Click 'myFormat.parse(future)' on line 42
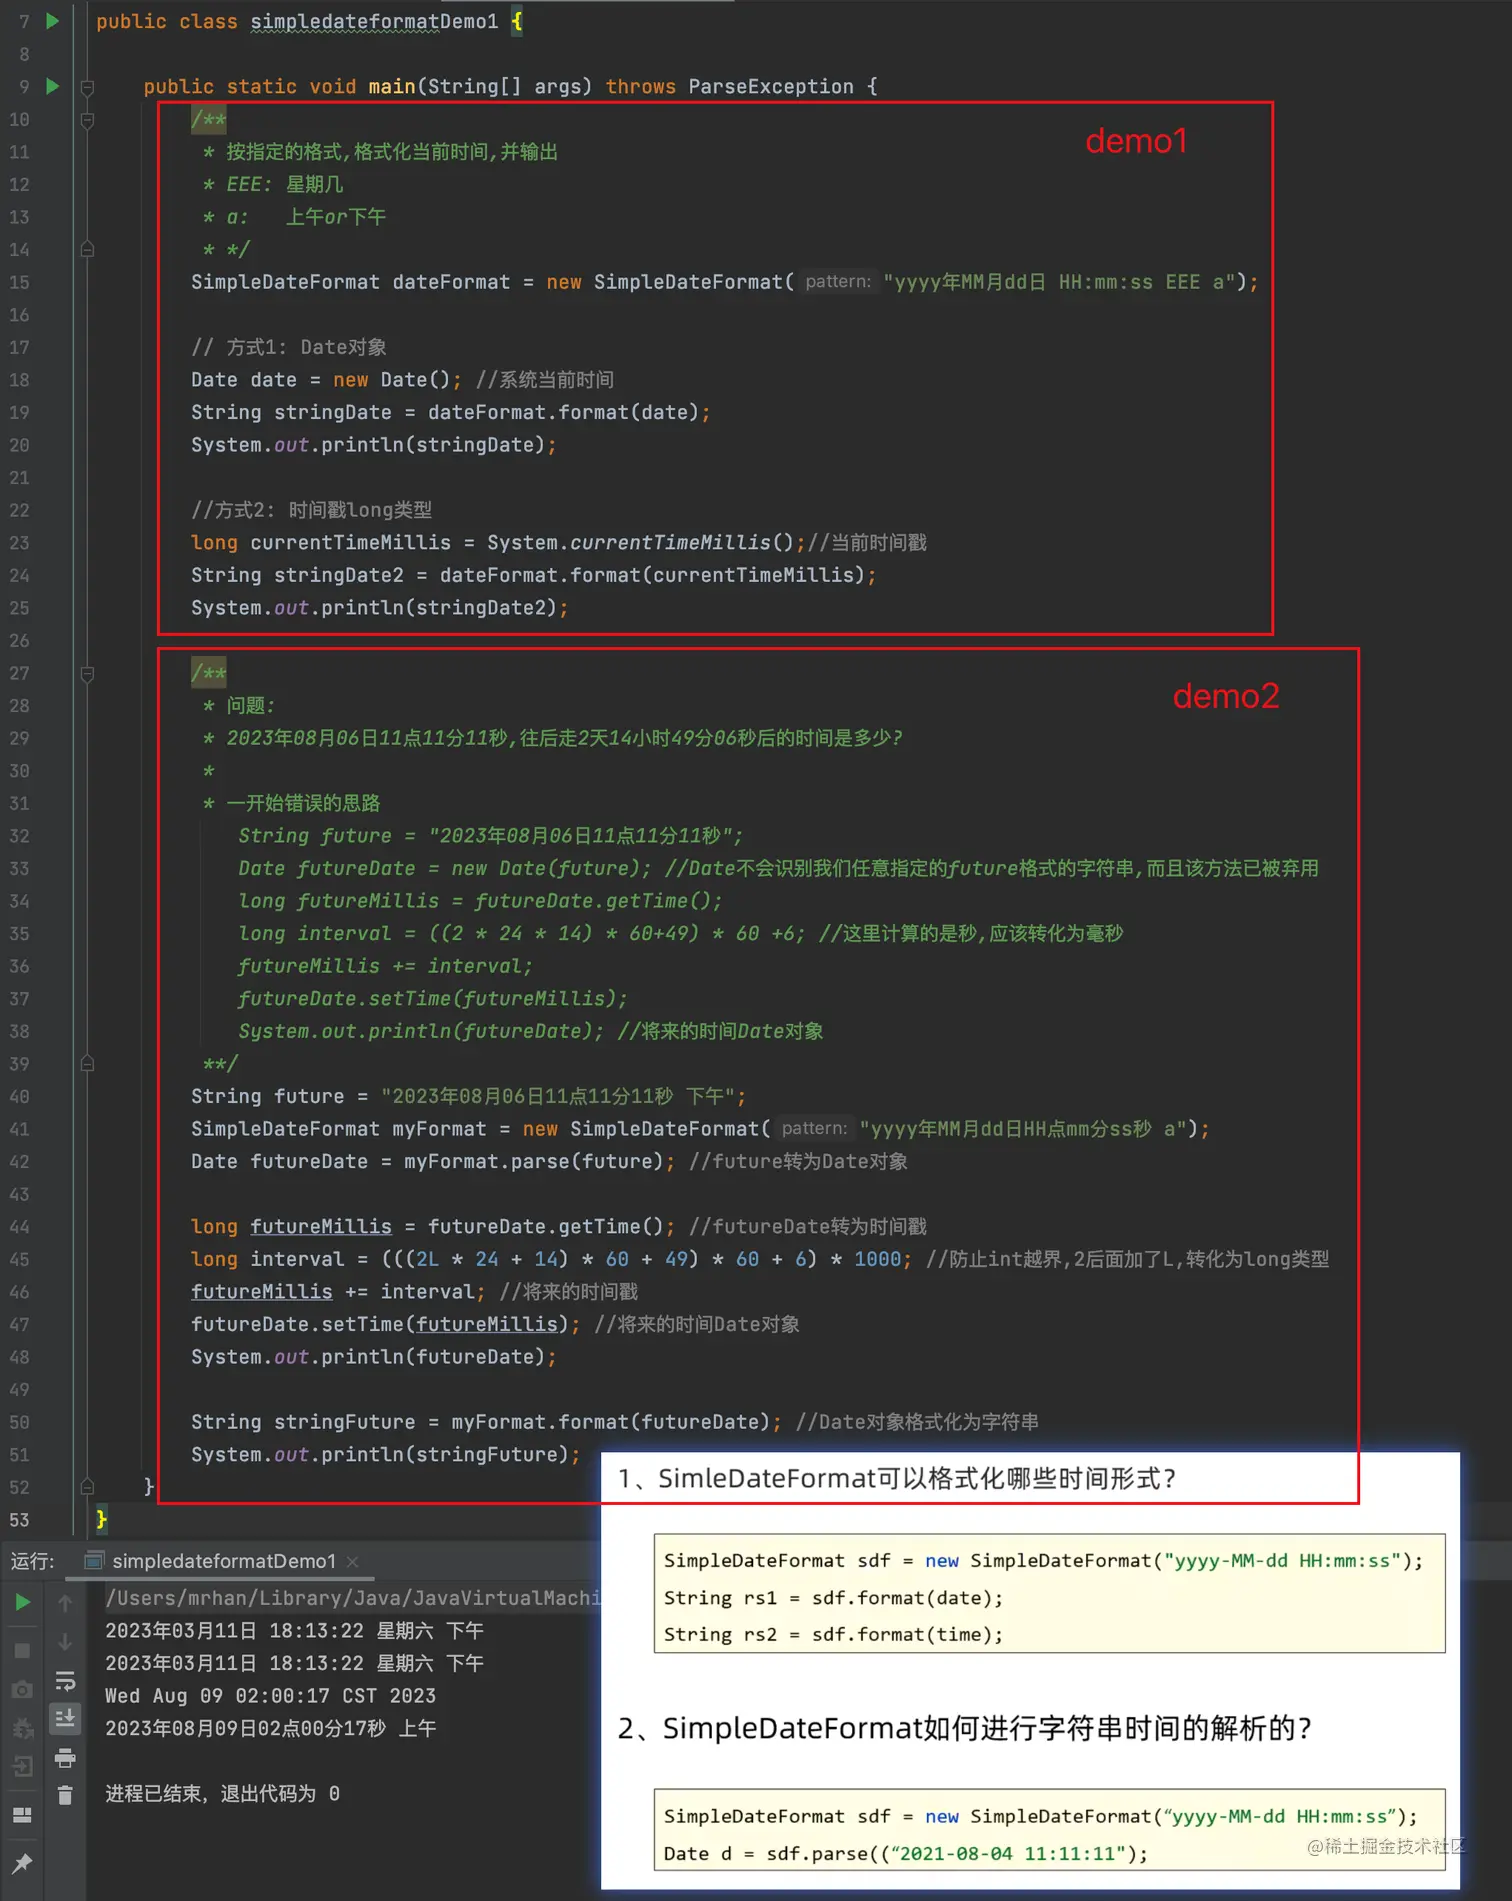 [533, 1162]
